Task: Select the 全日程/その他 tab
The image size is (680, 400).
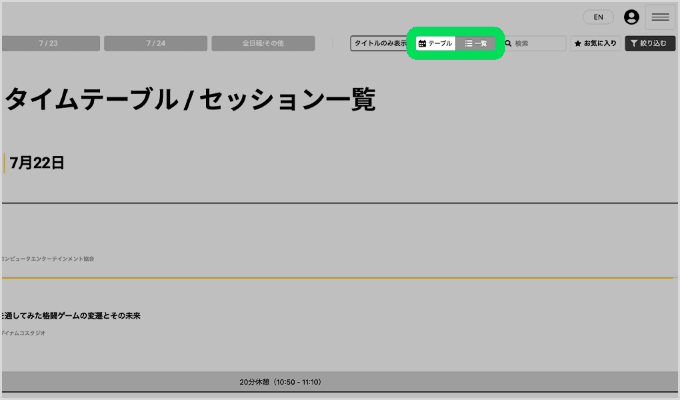Action: click(x=263, y=43)
